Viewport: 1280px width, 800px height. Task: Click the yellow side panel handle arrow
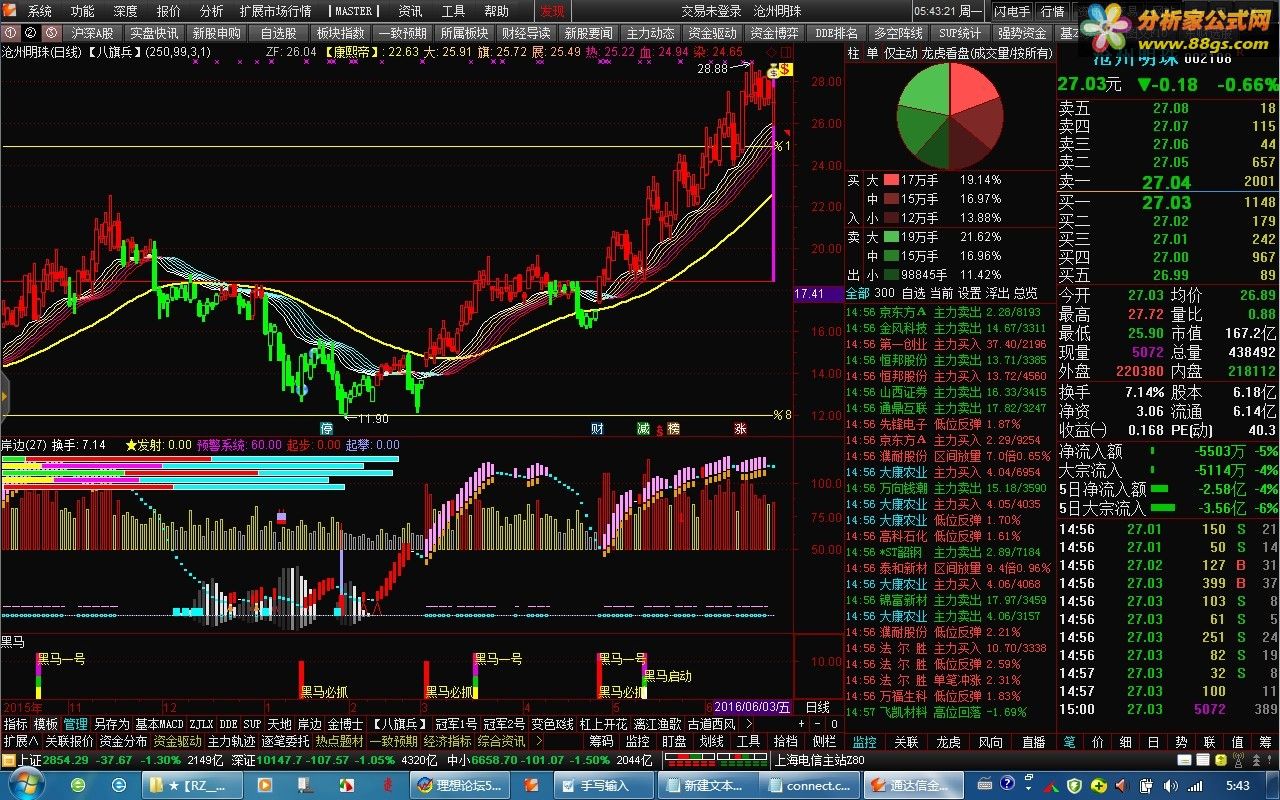coord(4,397)
